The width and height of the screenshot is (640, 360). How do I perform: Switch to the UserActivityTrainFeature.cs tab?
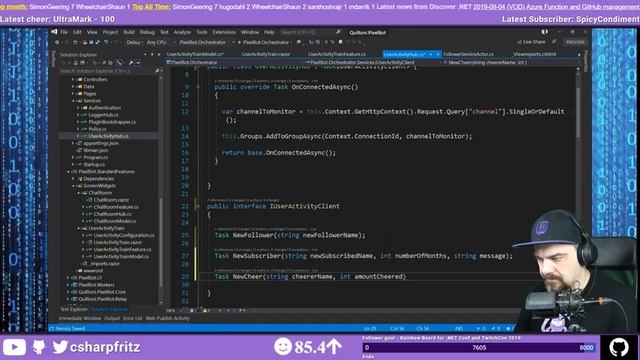tap(337, 54)
